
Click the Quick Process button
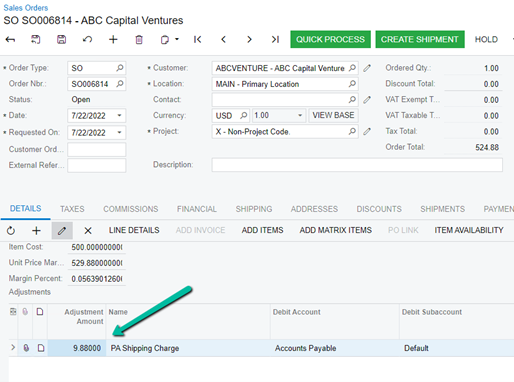[330, 39]
